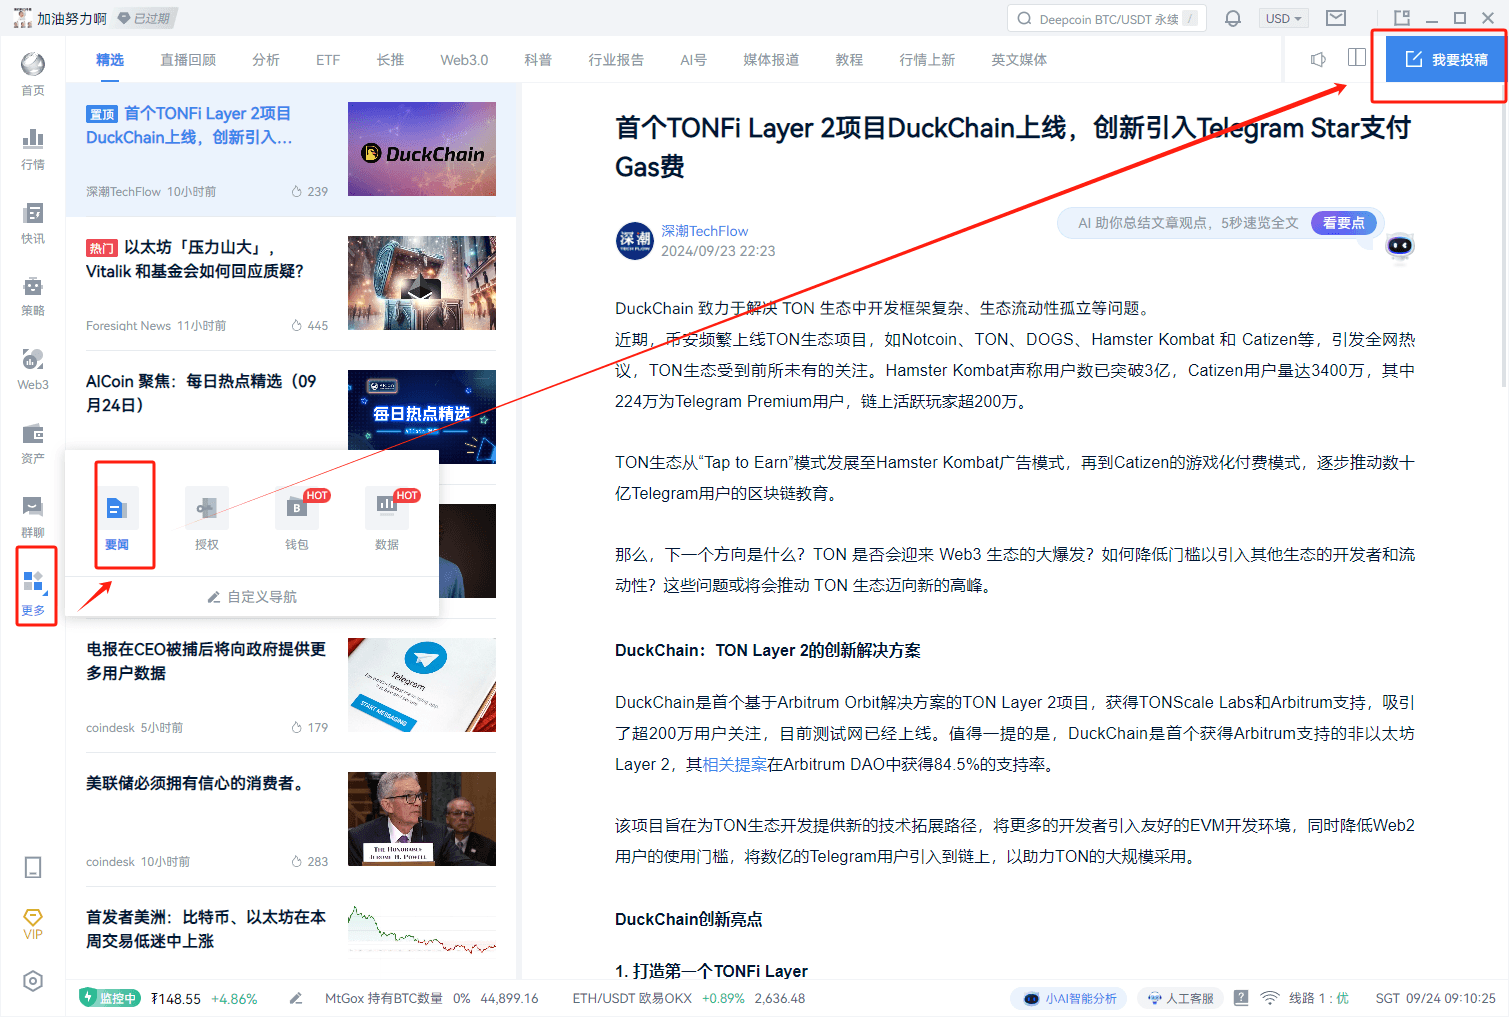The width and height of the screenshot is (1509, 1017).
Task: Switch to the 英文媒体 tab
Action: (1019, 60)
